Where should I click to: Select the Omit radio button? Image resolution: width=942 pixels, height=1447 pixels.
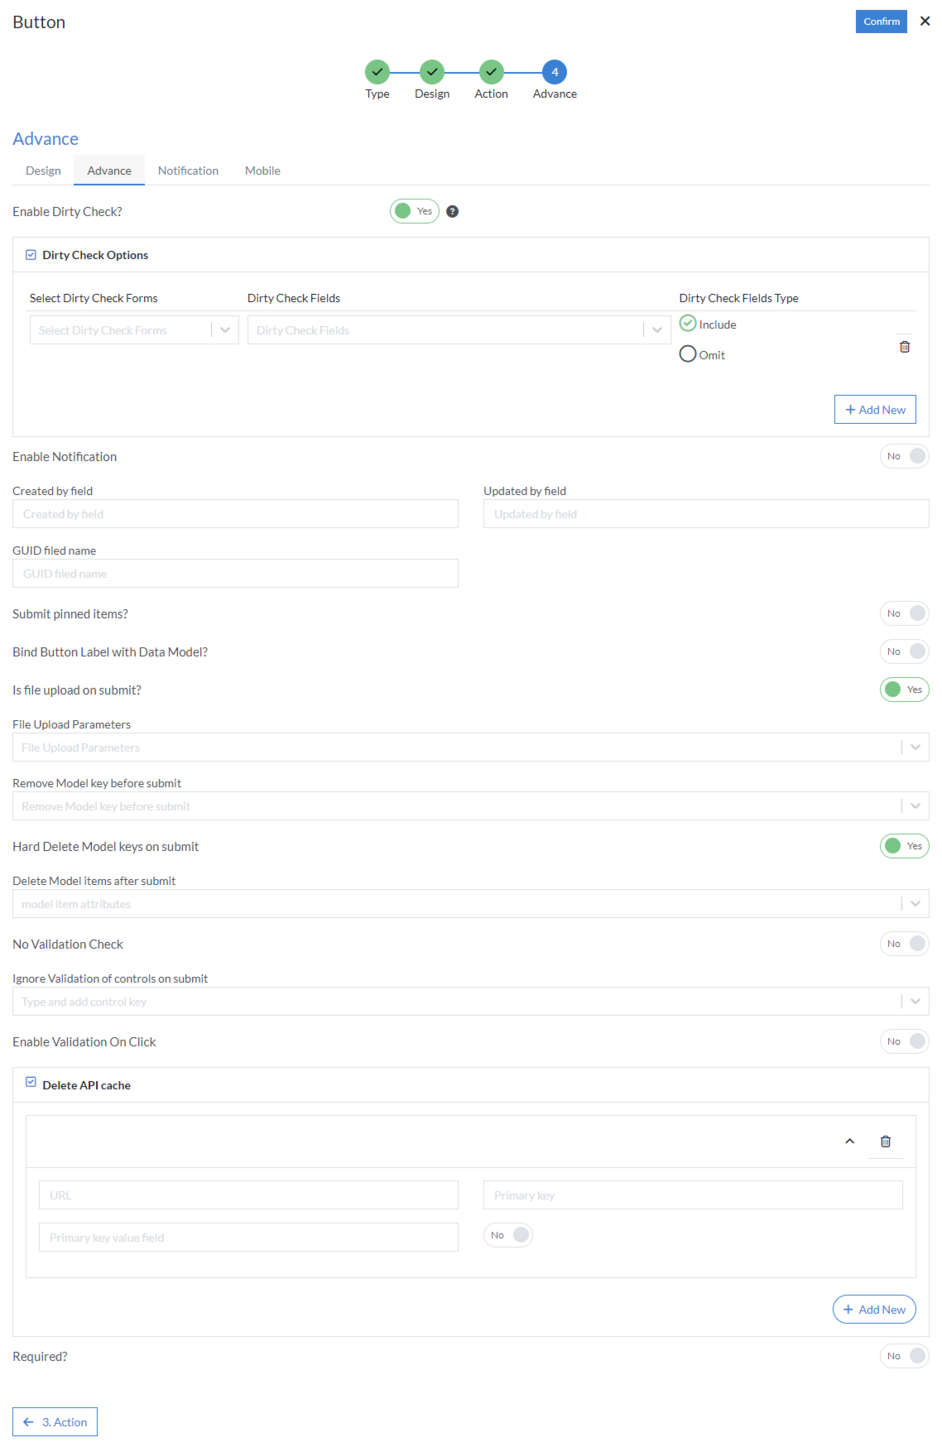[x=688, y=354]
